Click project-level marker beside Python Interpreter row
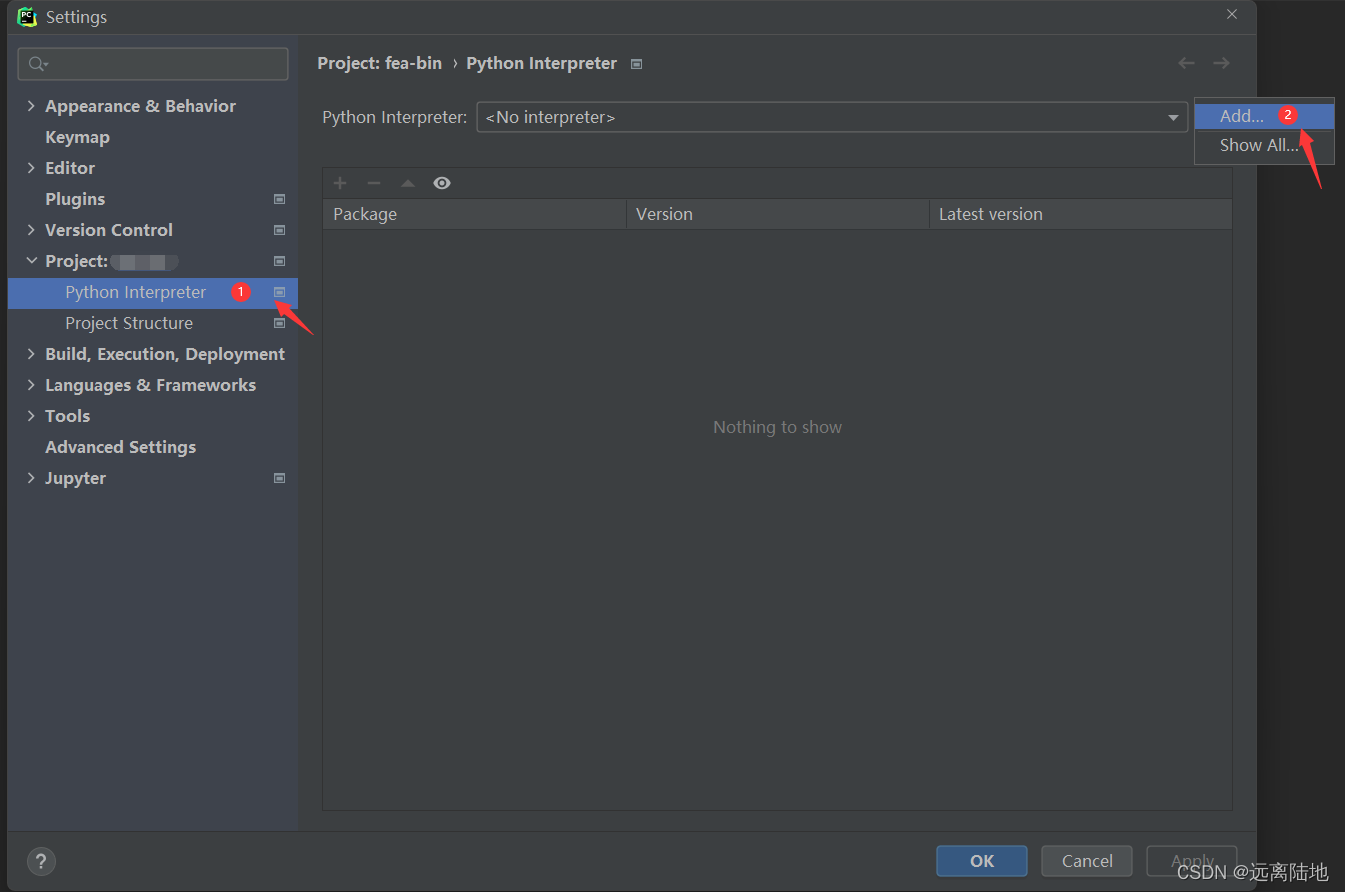The width and height of the screenshot is (1345, 892). pyautogui.click(x=280, y=292)
